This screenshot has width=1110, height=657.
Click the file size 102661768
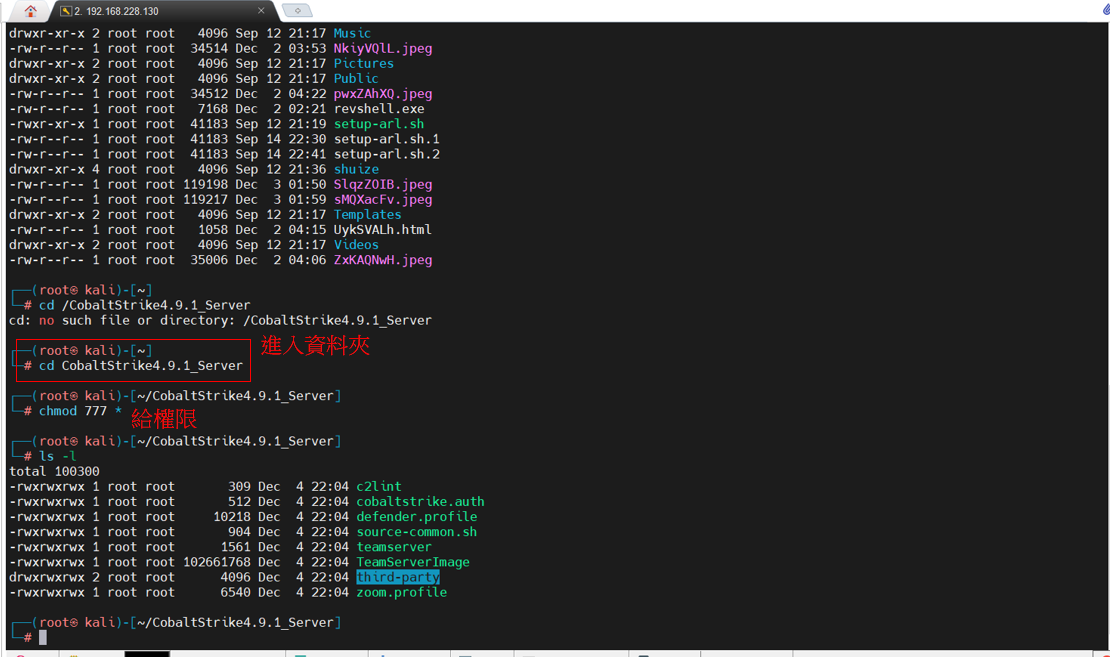click(x=217, y=562)
